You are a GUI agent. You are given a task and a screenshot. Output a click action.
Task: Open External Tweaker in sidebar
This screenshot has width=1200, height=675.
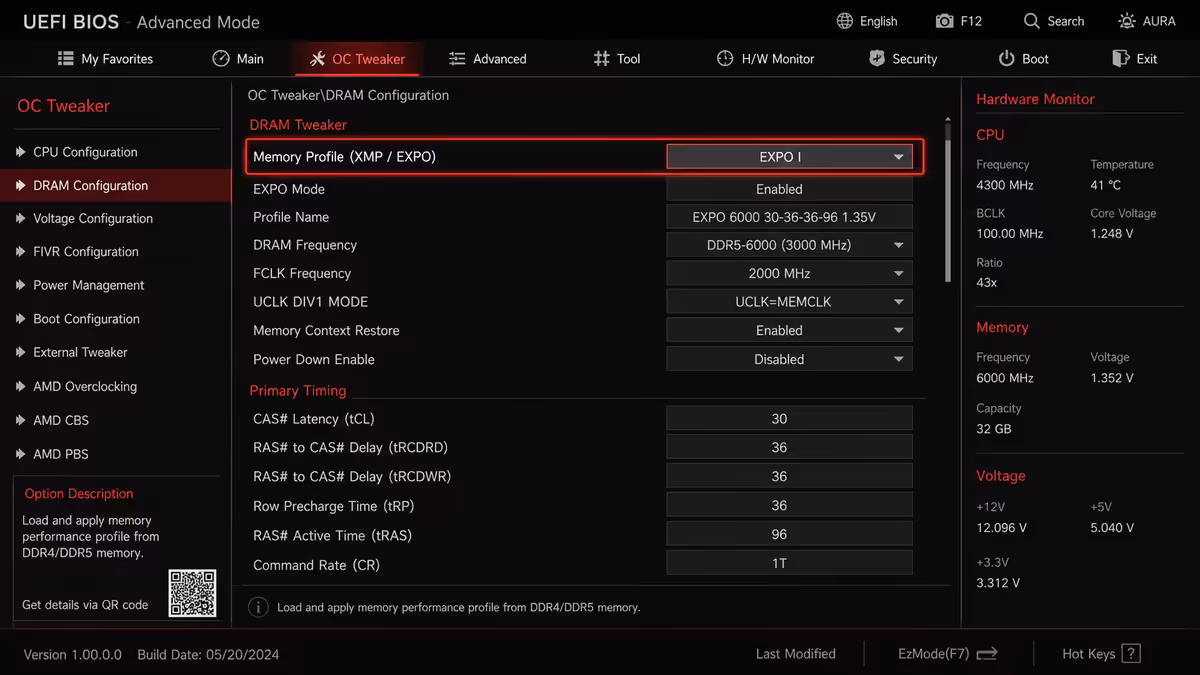point(115,352)
